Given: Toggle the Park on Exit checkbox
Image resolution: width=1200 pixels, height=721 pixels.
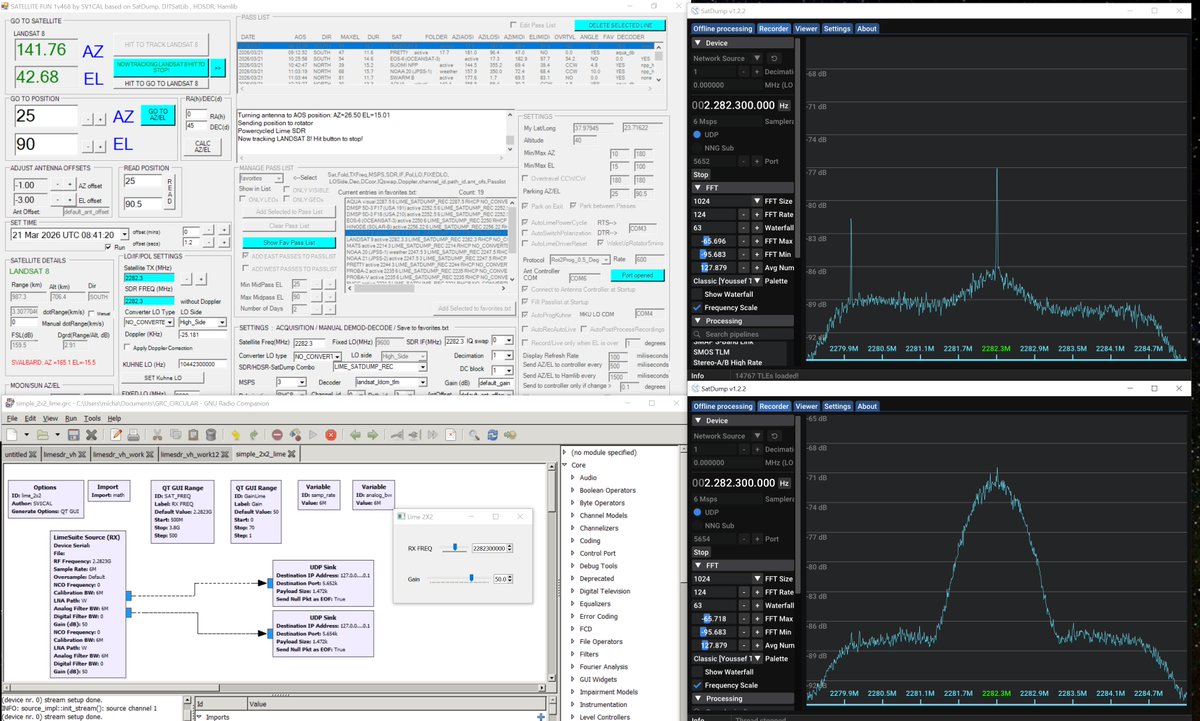Looking at the screenshot, I should pos(527,206).
